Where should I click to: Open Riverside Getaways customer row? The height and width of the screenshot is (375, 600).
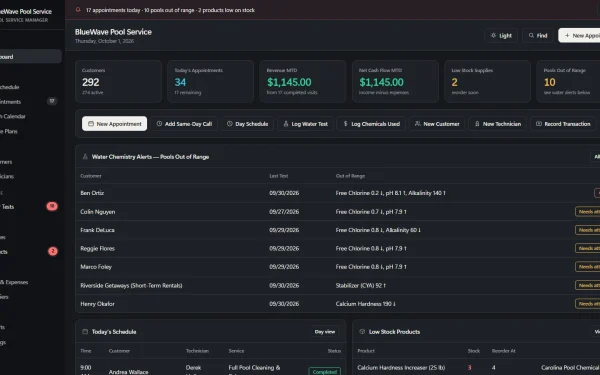pyautogui.click(x=338, y=285)
